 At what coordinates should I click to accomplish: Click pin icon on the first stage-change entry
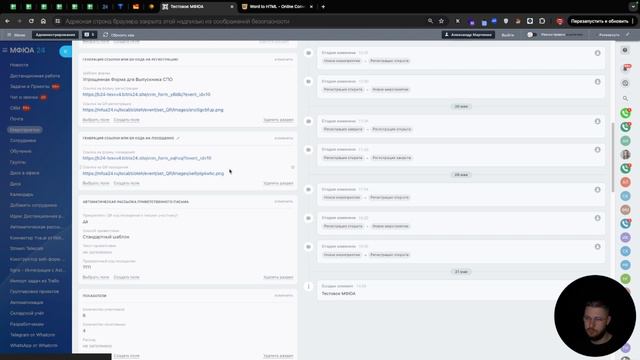tap(598, 53)
